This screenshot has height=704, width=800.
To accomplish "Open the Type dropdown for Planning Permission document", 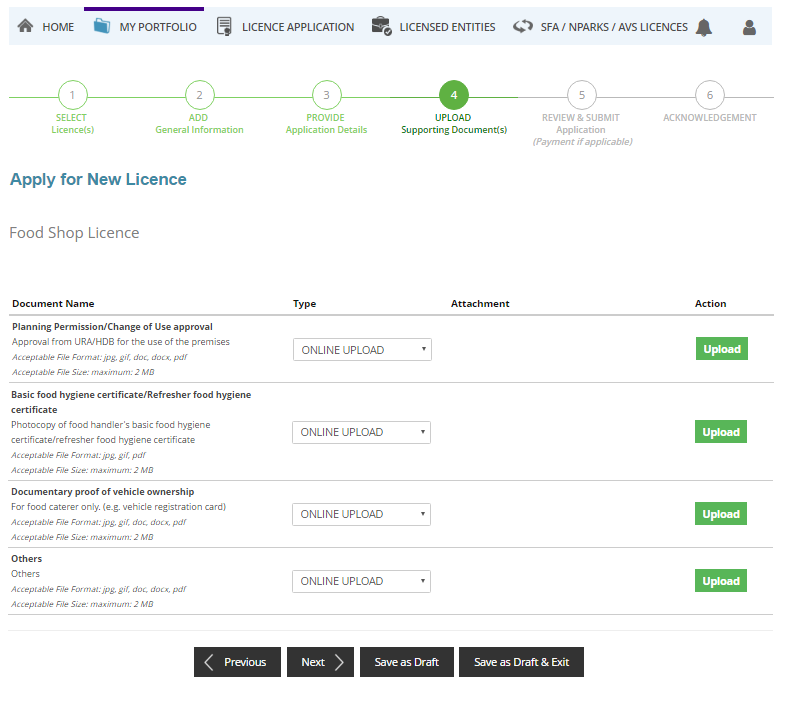I will 361,349.
